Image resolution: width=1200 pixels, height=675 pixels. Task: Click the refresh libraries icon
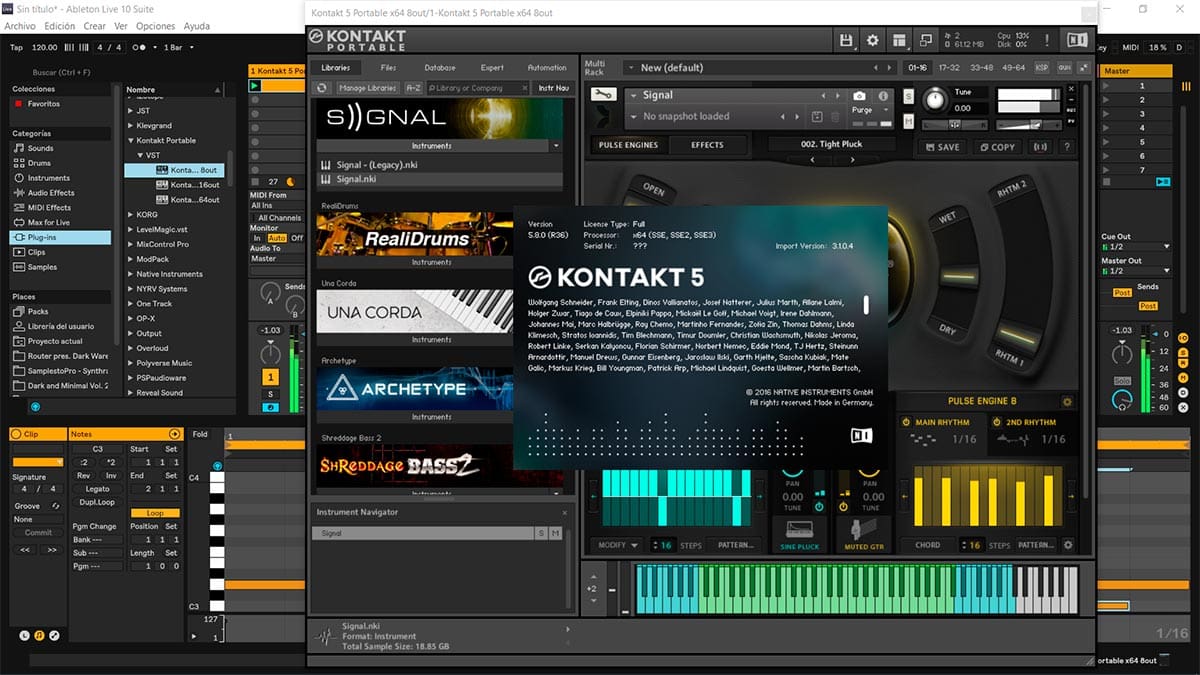click(x=322, y=88)
